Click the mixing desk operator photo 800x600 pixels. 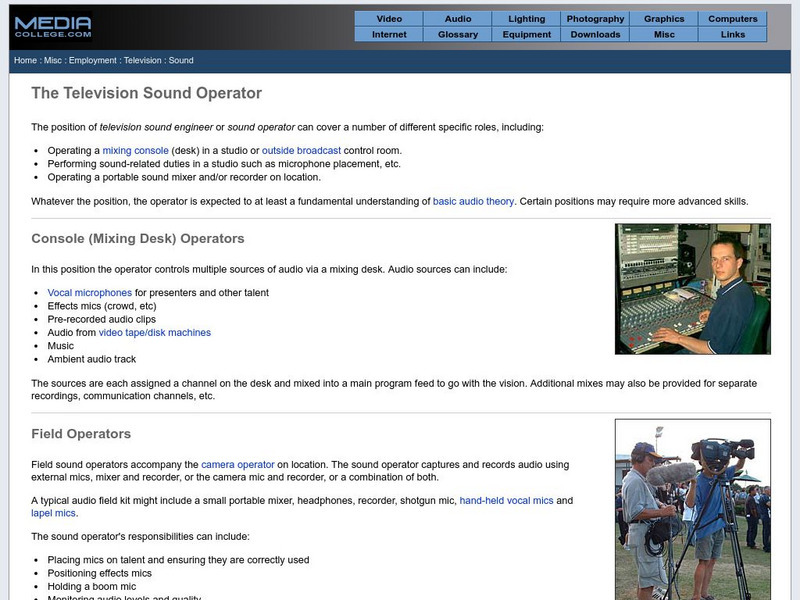(693, 289)
